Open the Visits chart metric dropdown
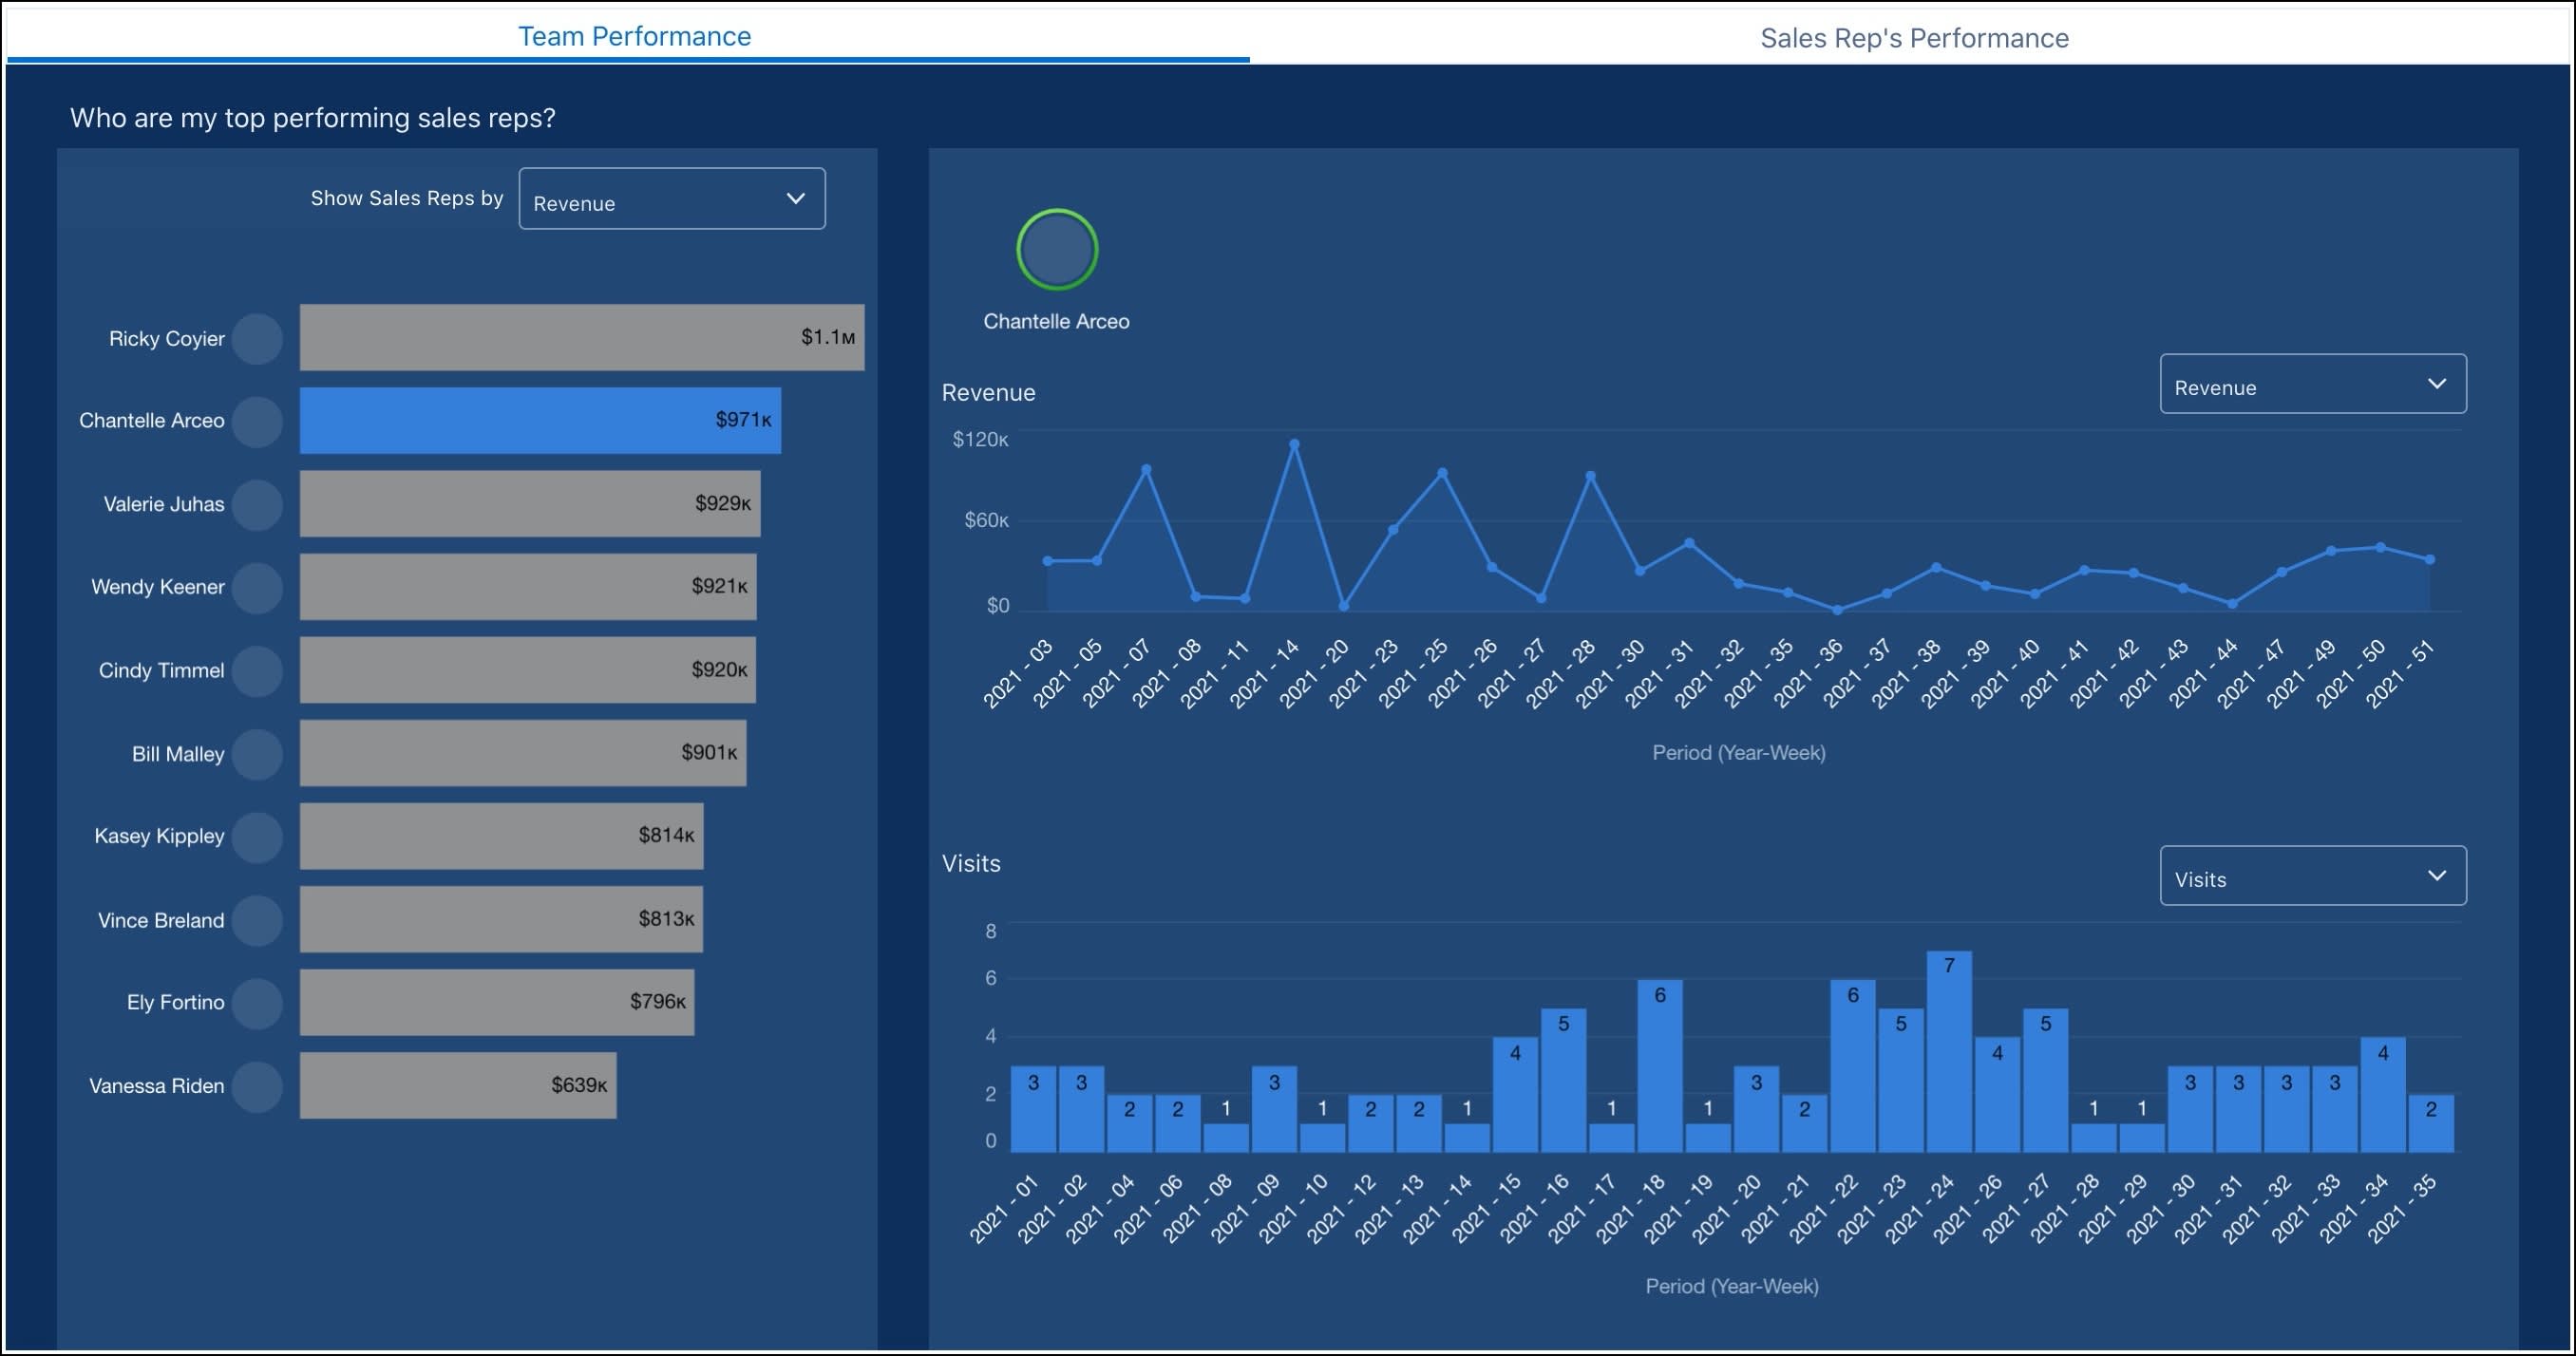 point(2312,876)
